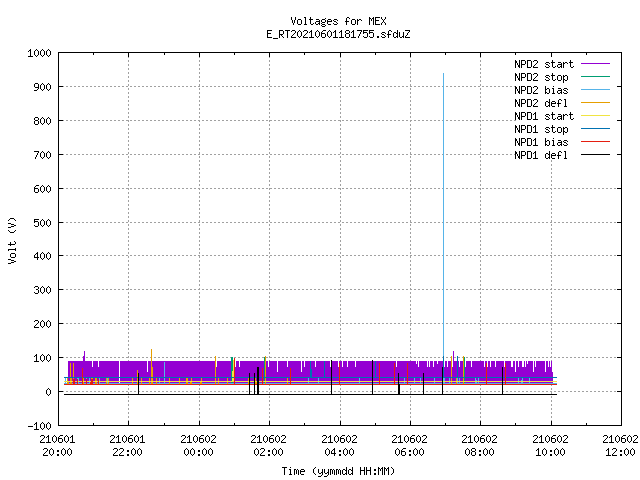640x480 pixels.
Task: Click the 400 y-axis tick label
Action: pos(42,256)
